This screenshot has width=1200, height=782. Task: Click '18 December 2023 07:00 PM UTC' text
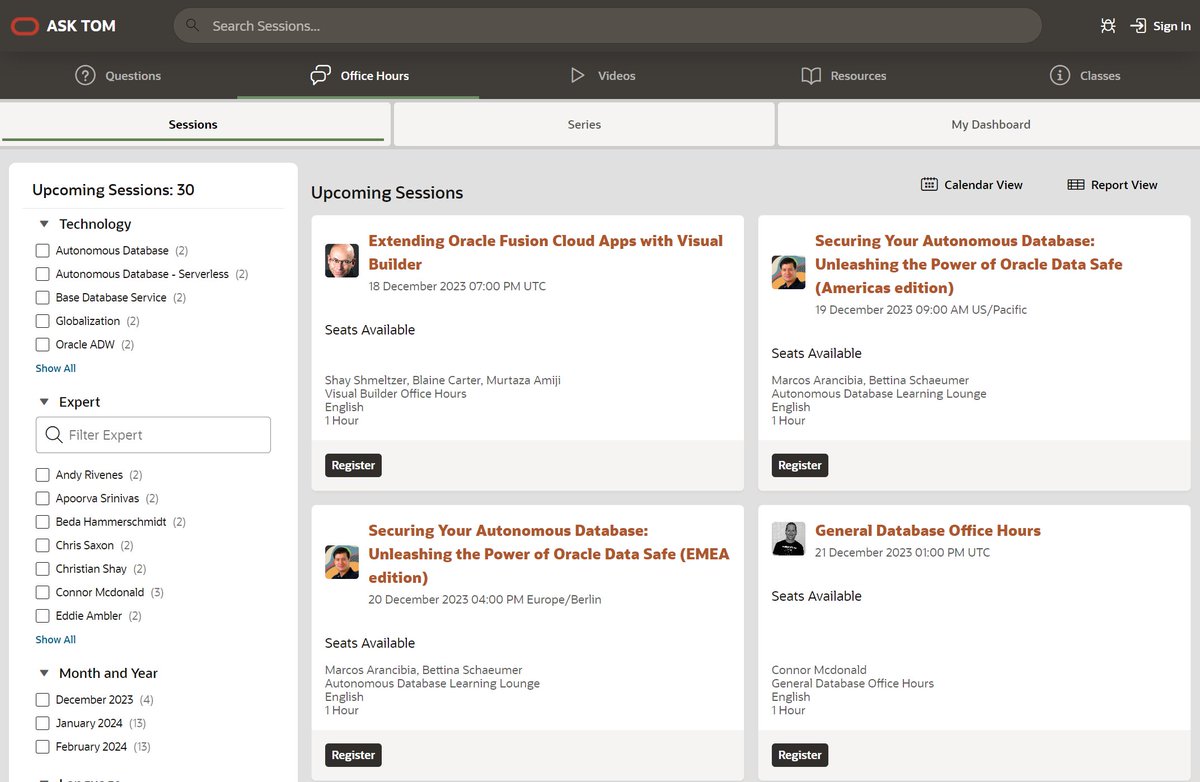tap(457, 286)
